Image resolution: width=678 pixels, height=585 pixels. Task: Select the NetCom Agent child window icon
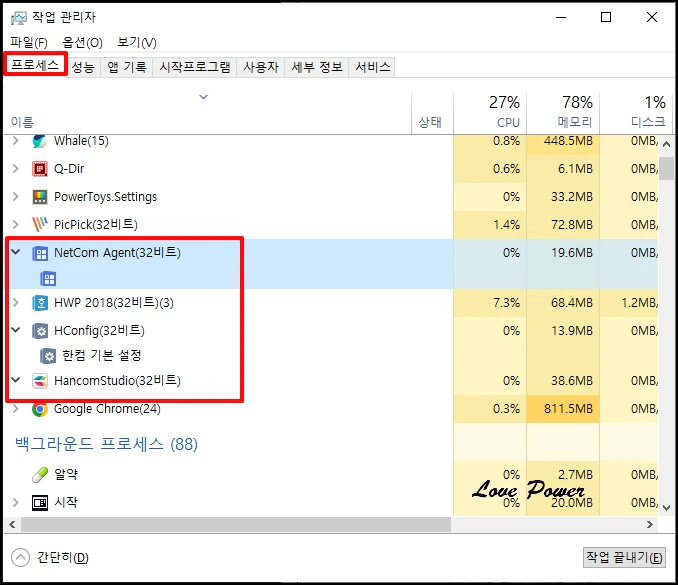48,279
